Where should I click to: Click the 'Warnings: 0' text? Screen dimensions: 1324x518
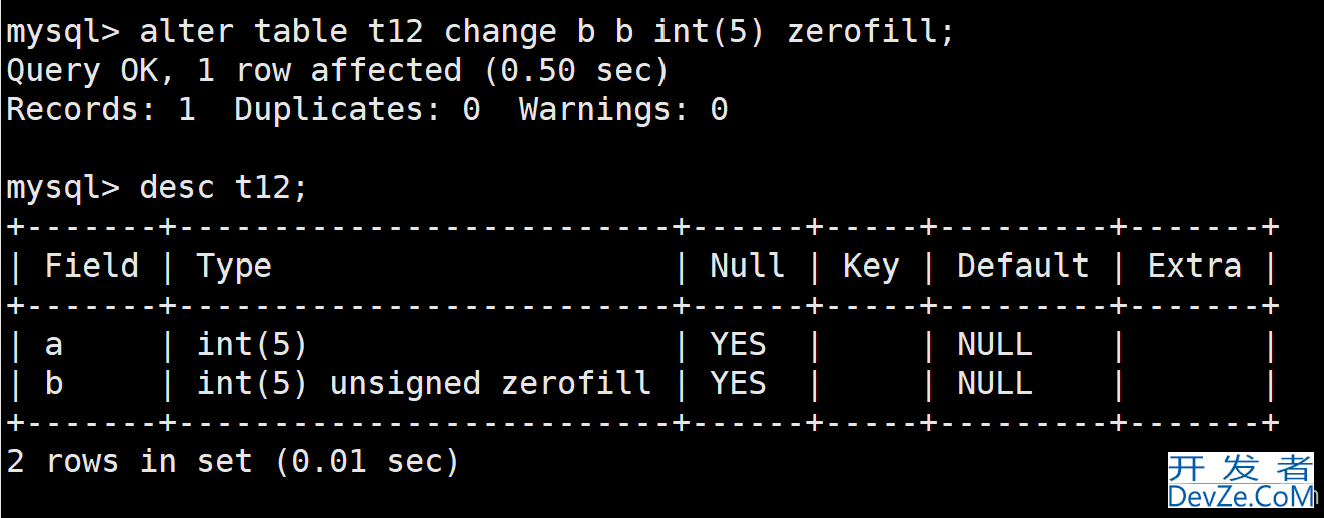click(623, 110)
